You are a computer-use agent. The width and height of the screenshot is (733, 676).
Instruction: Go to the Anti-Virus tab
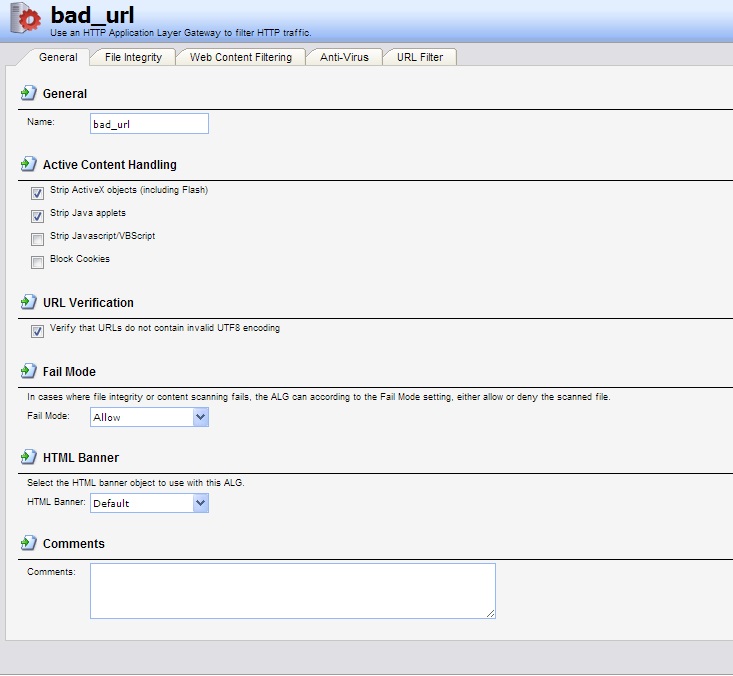(344, 57)
